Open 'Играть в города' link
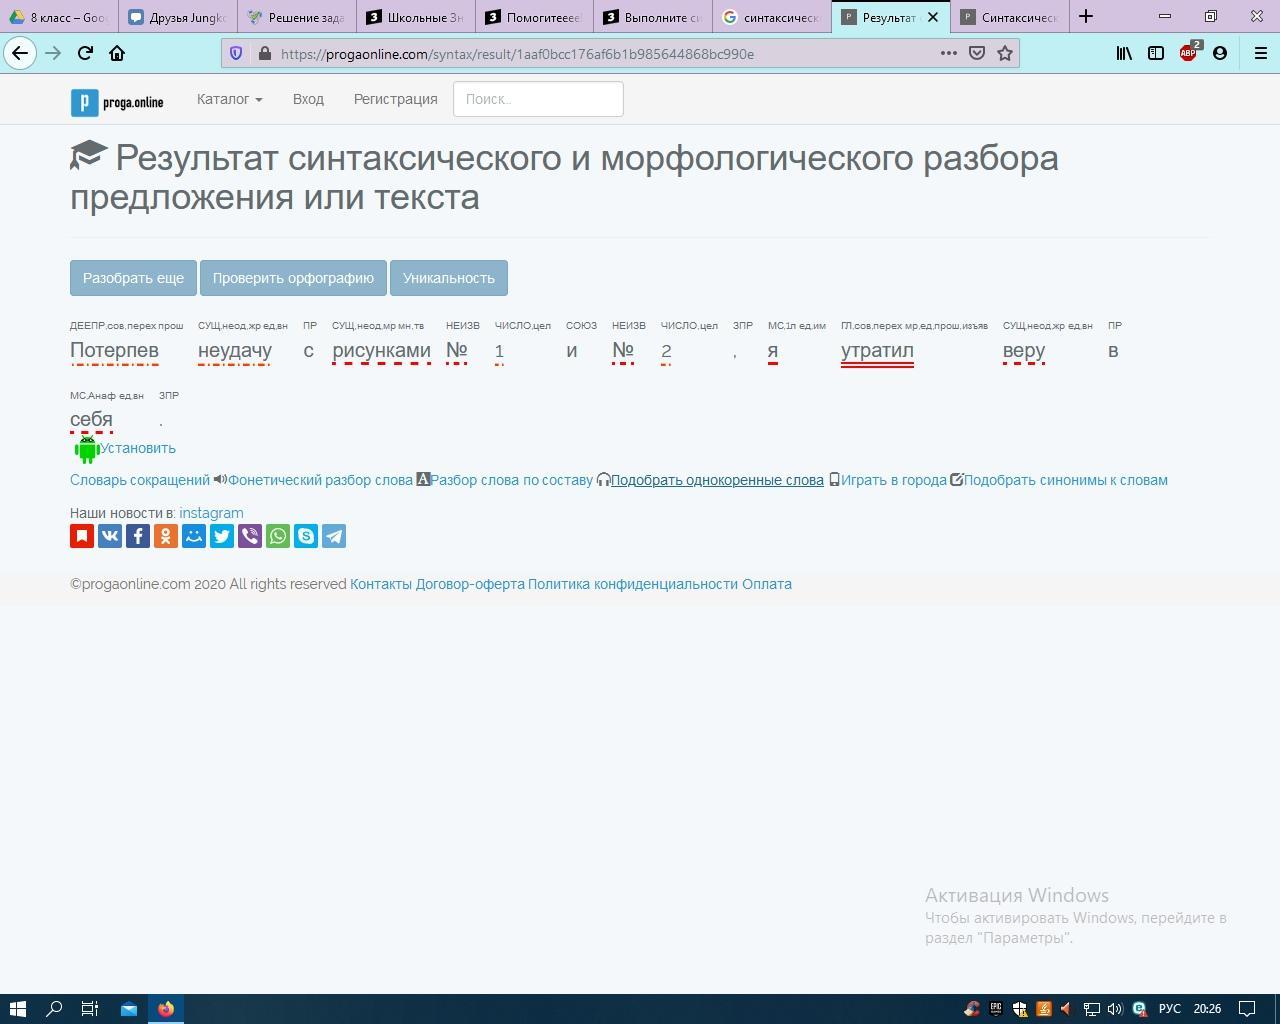Image resolution: width=1280 pixels, height=1024 pixels. point(894,480)
